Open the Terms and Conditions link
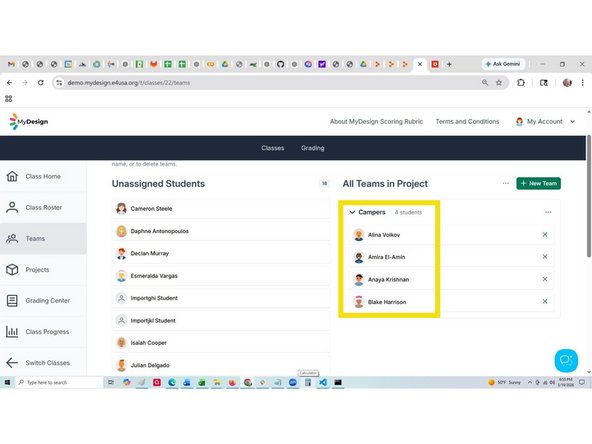Viewport: 592px width, 444px height. point(467,122)
